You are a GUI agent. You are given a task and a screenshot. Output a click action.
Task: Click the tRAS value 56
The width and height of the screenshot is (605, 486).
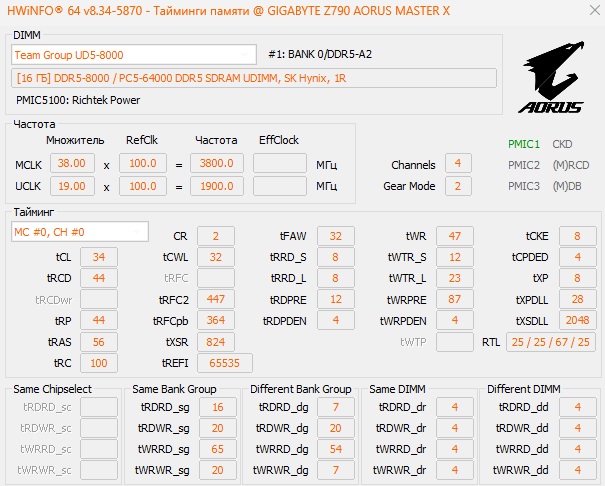tap(99, 342)
